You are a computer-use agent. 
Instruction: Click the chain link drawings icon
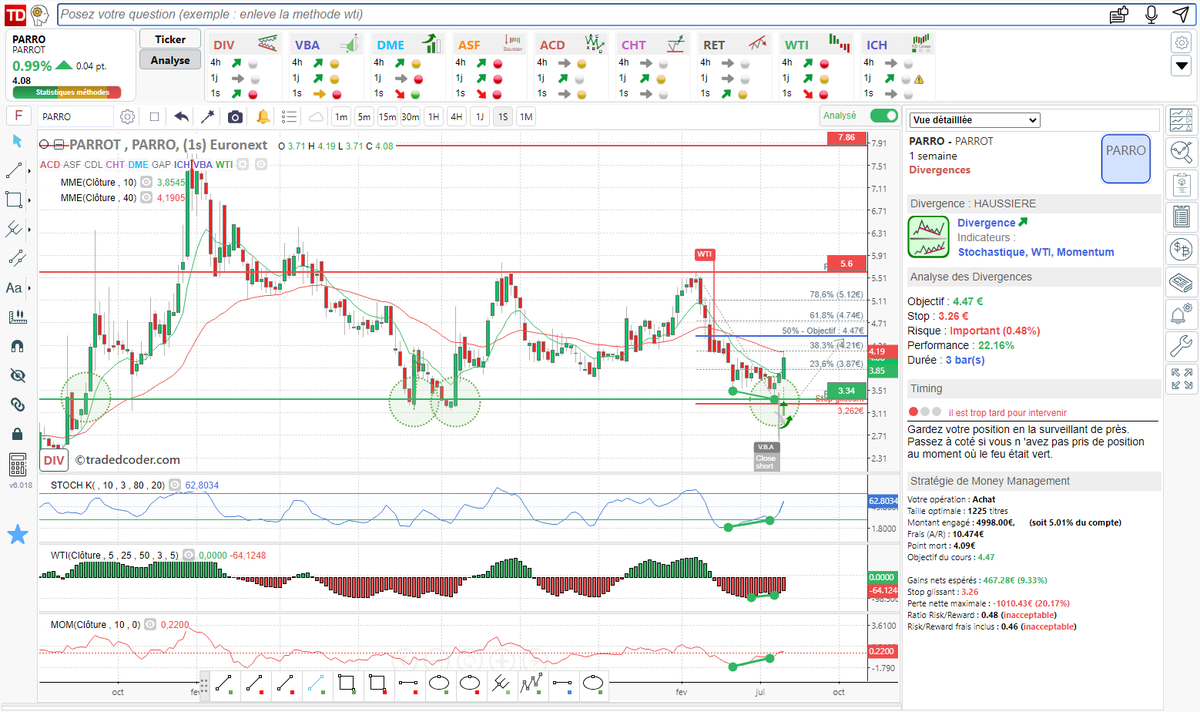pos(16,404)
